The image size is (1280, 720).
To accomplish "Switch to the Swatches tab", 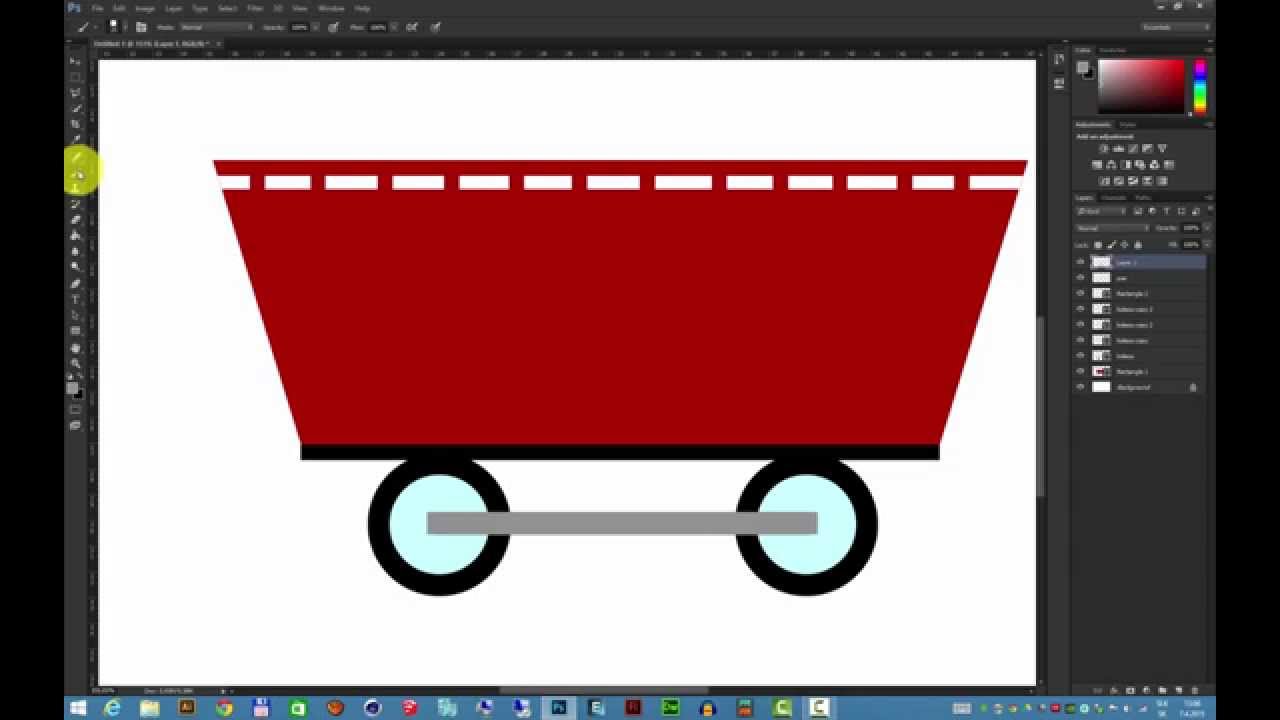I will coord(1112,50).
